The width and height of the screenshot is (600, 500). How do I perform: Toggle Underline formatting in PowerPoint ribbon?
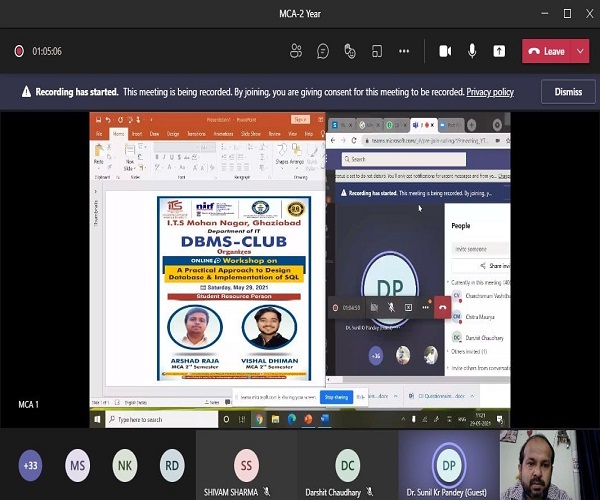tap(171, 157)
